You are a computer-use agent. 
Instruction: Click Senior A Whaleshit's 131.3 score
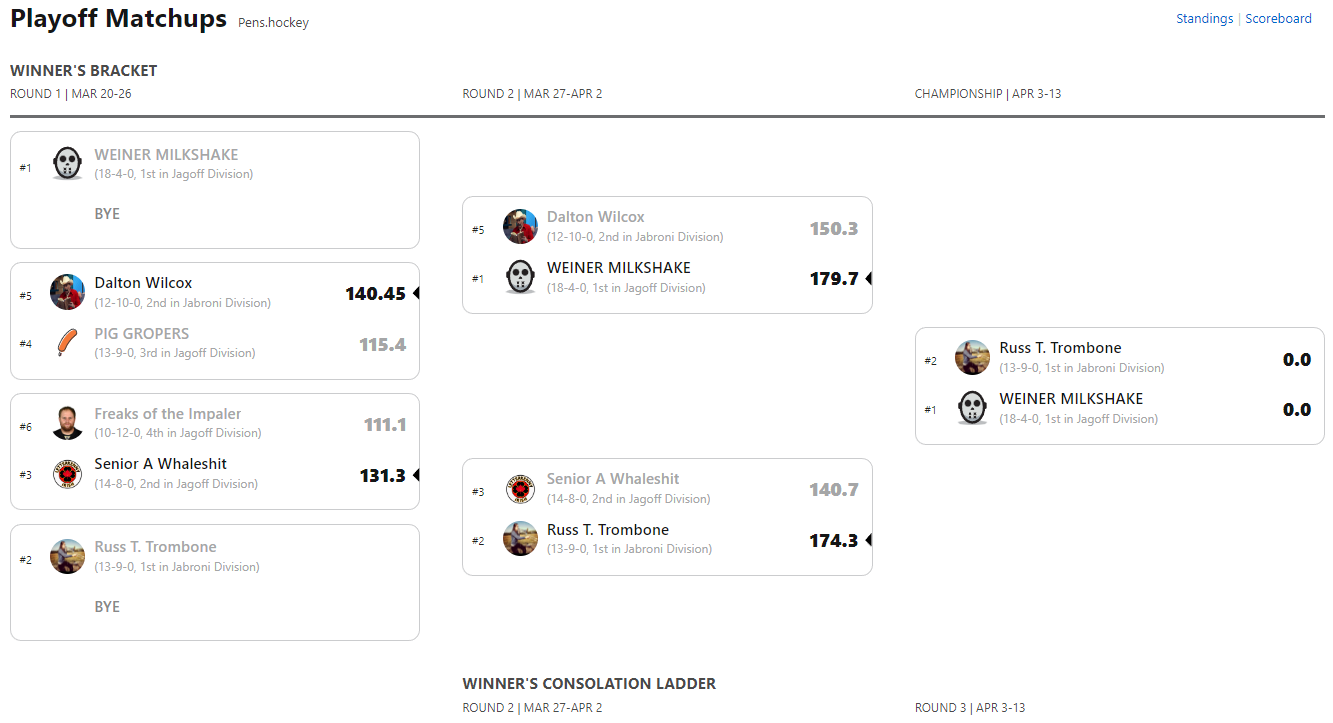(x=382, y=476)
